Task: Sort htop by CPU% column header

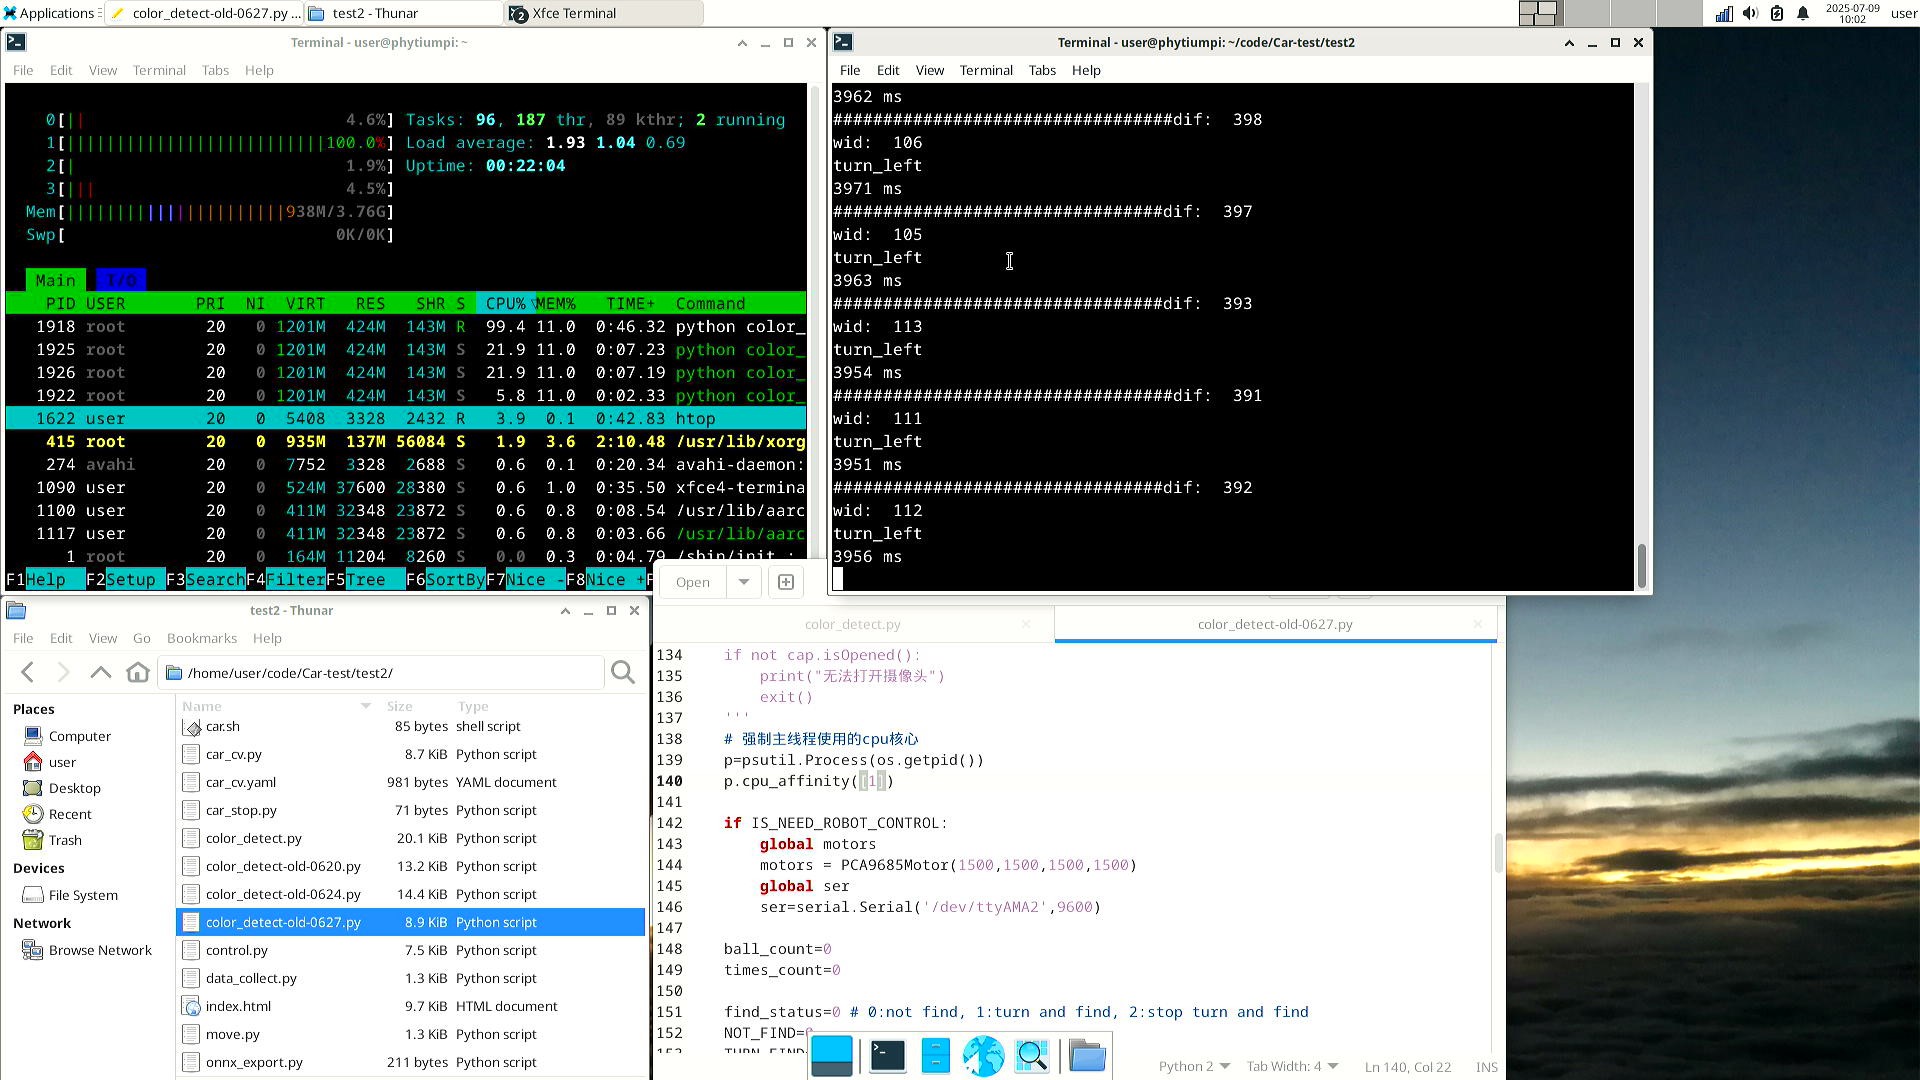Action: click(x=506, y=304)
